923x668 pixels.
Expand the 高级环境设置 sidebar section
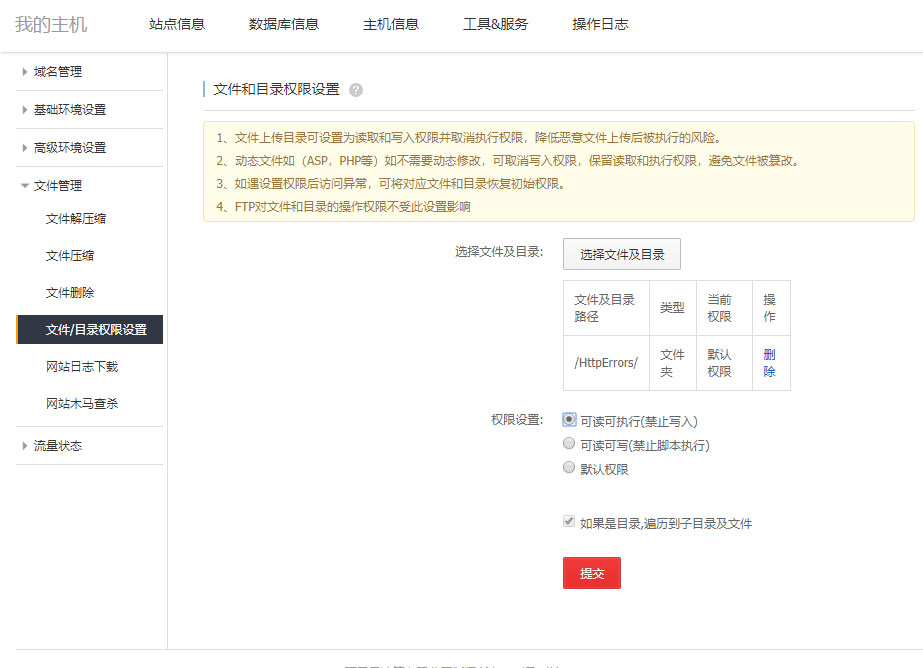[x=69, y=148]
